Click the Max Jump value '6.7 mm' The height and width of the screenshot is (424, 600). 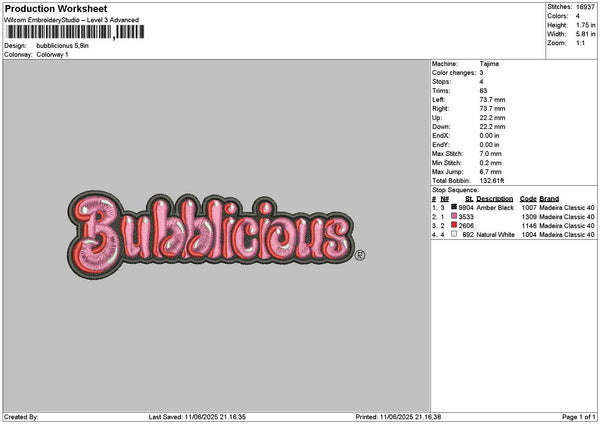coord(491,172)
